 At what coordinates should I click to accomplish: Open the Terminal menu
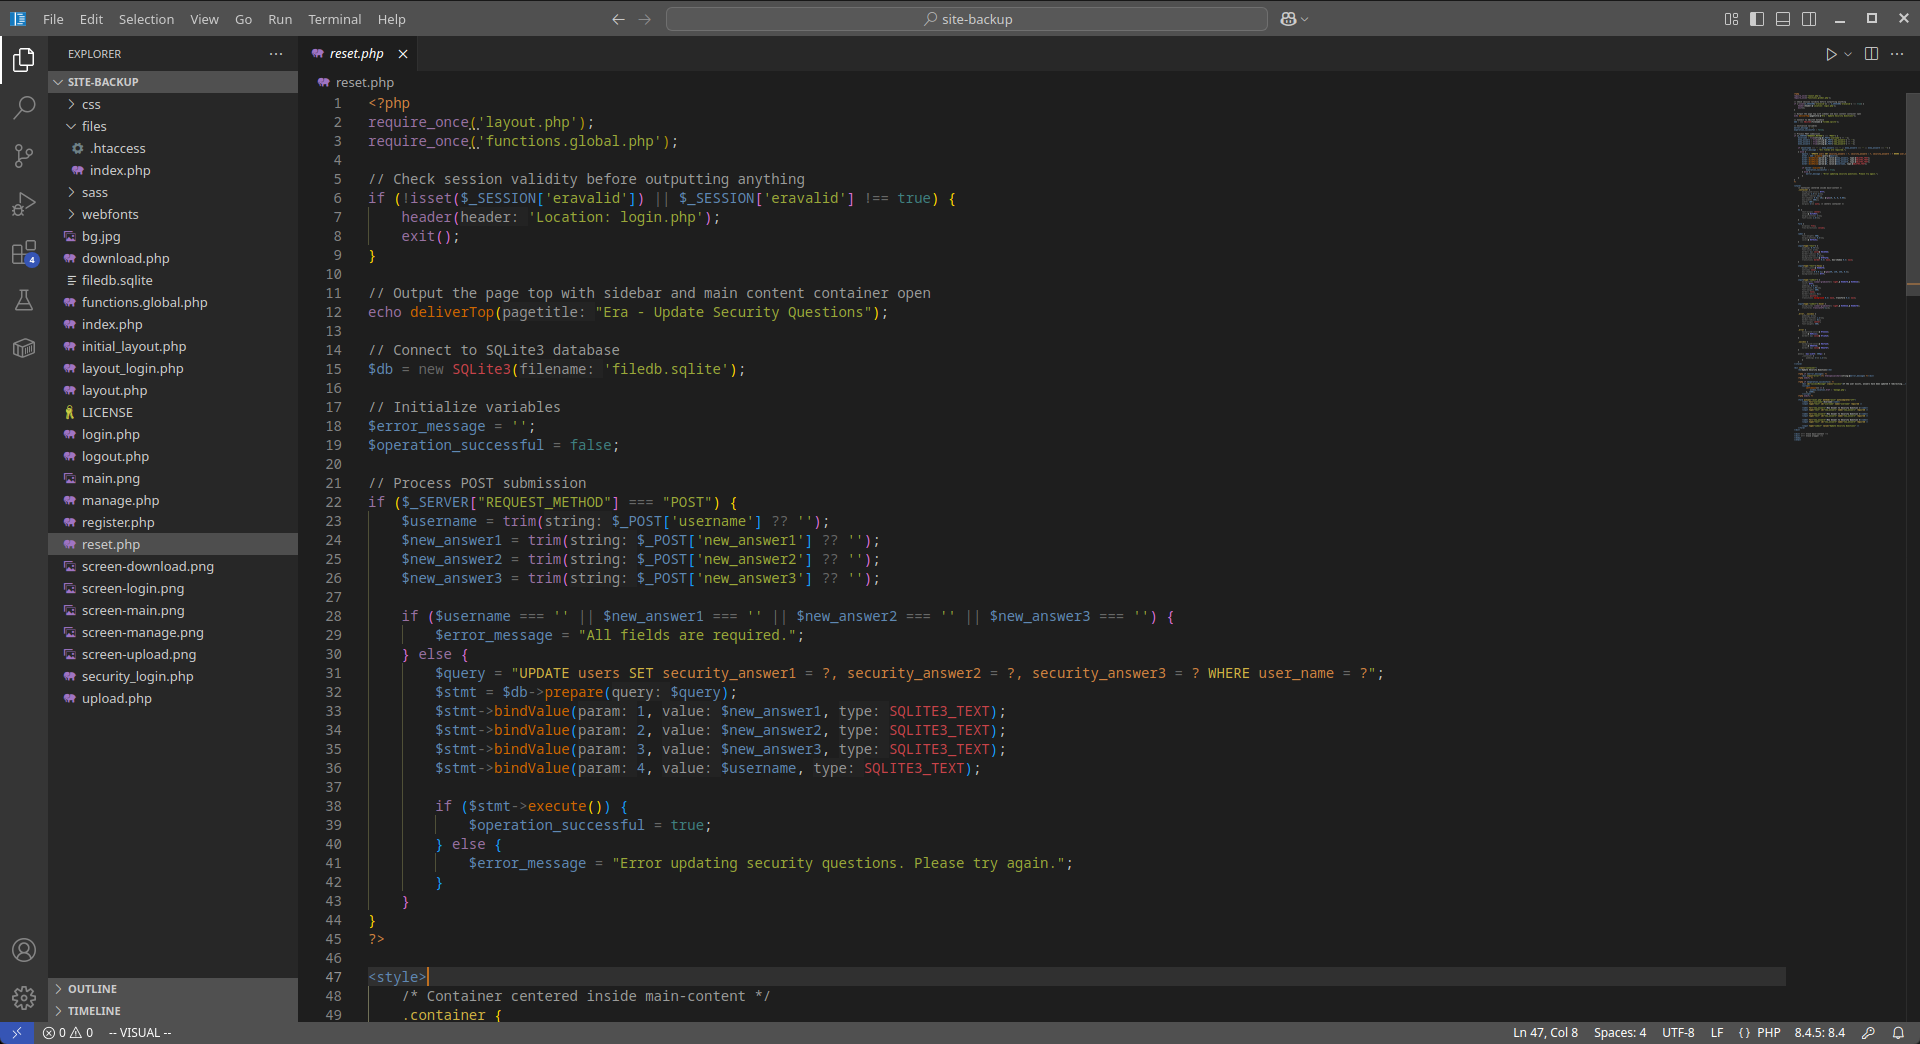[334, 19]
